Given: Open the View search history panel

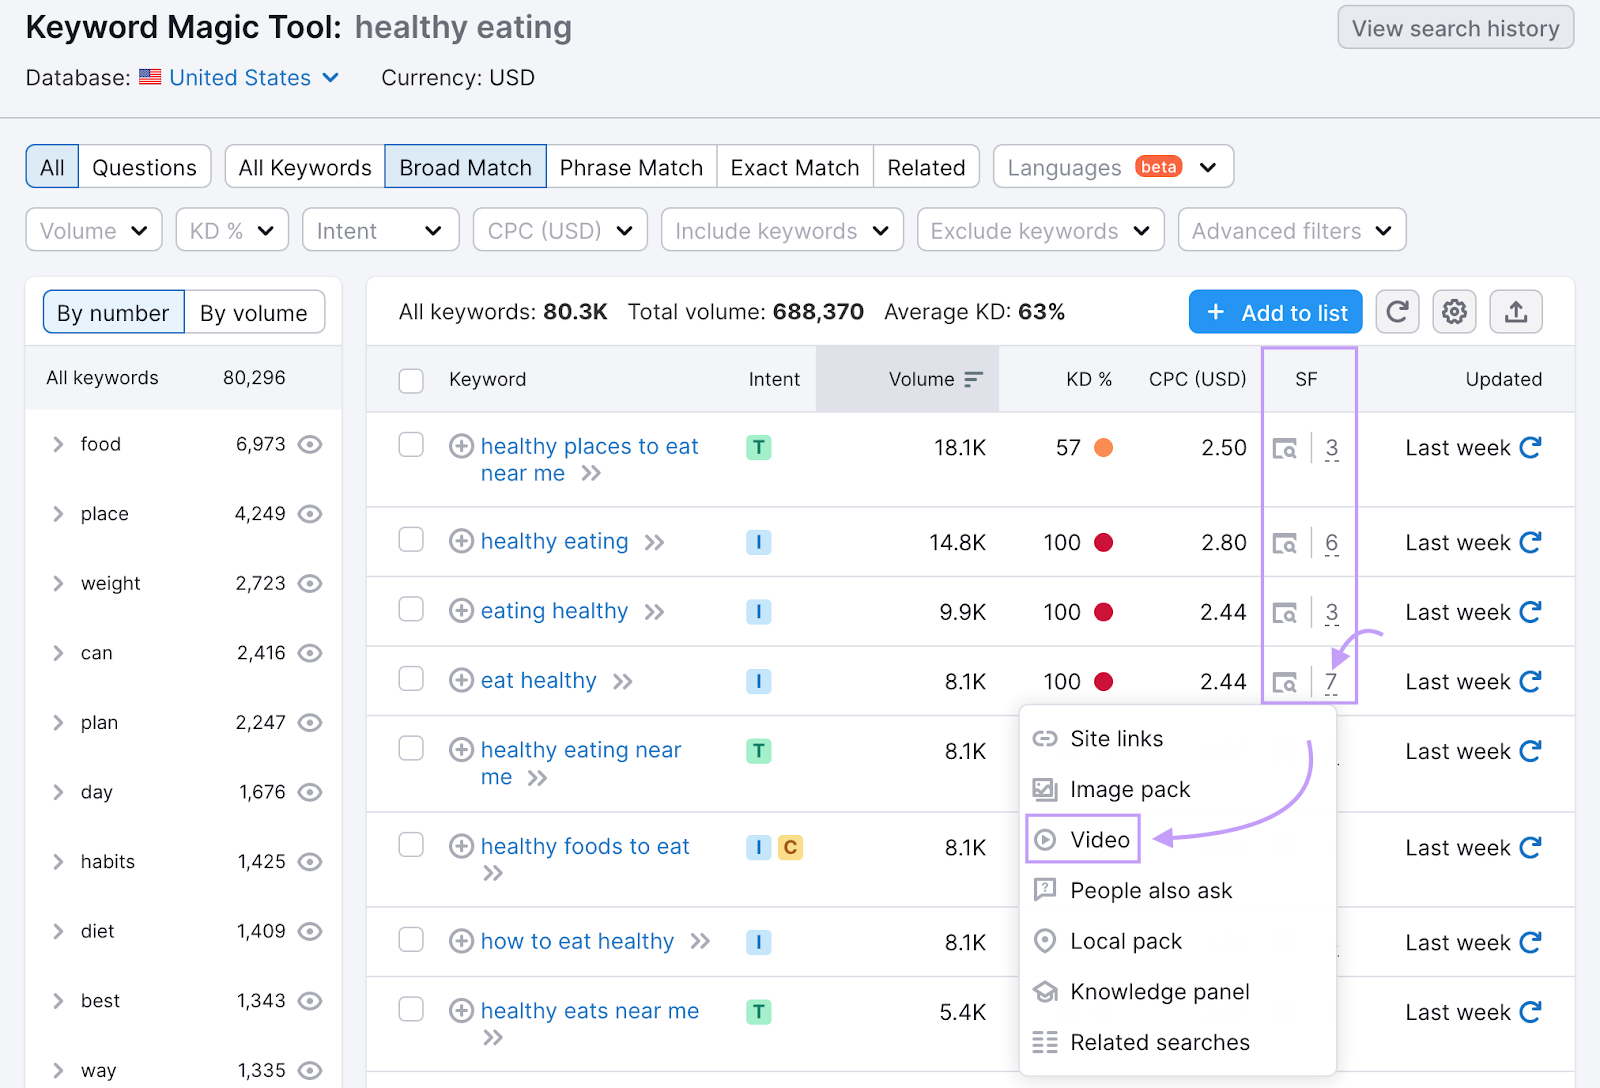Looking at the screenshot, I should (1455, 27).
